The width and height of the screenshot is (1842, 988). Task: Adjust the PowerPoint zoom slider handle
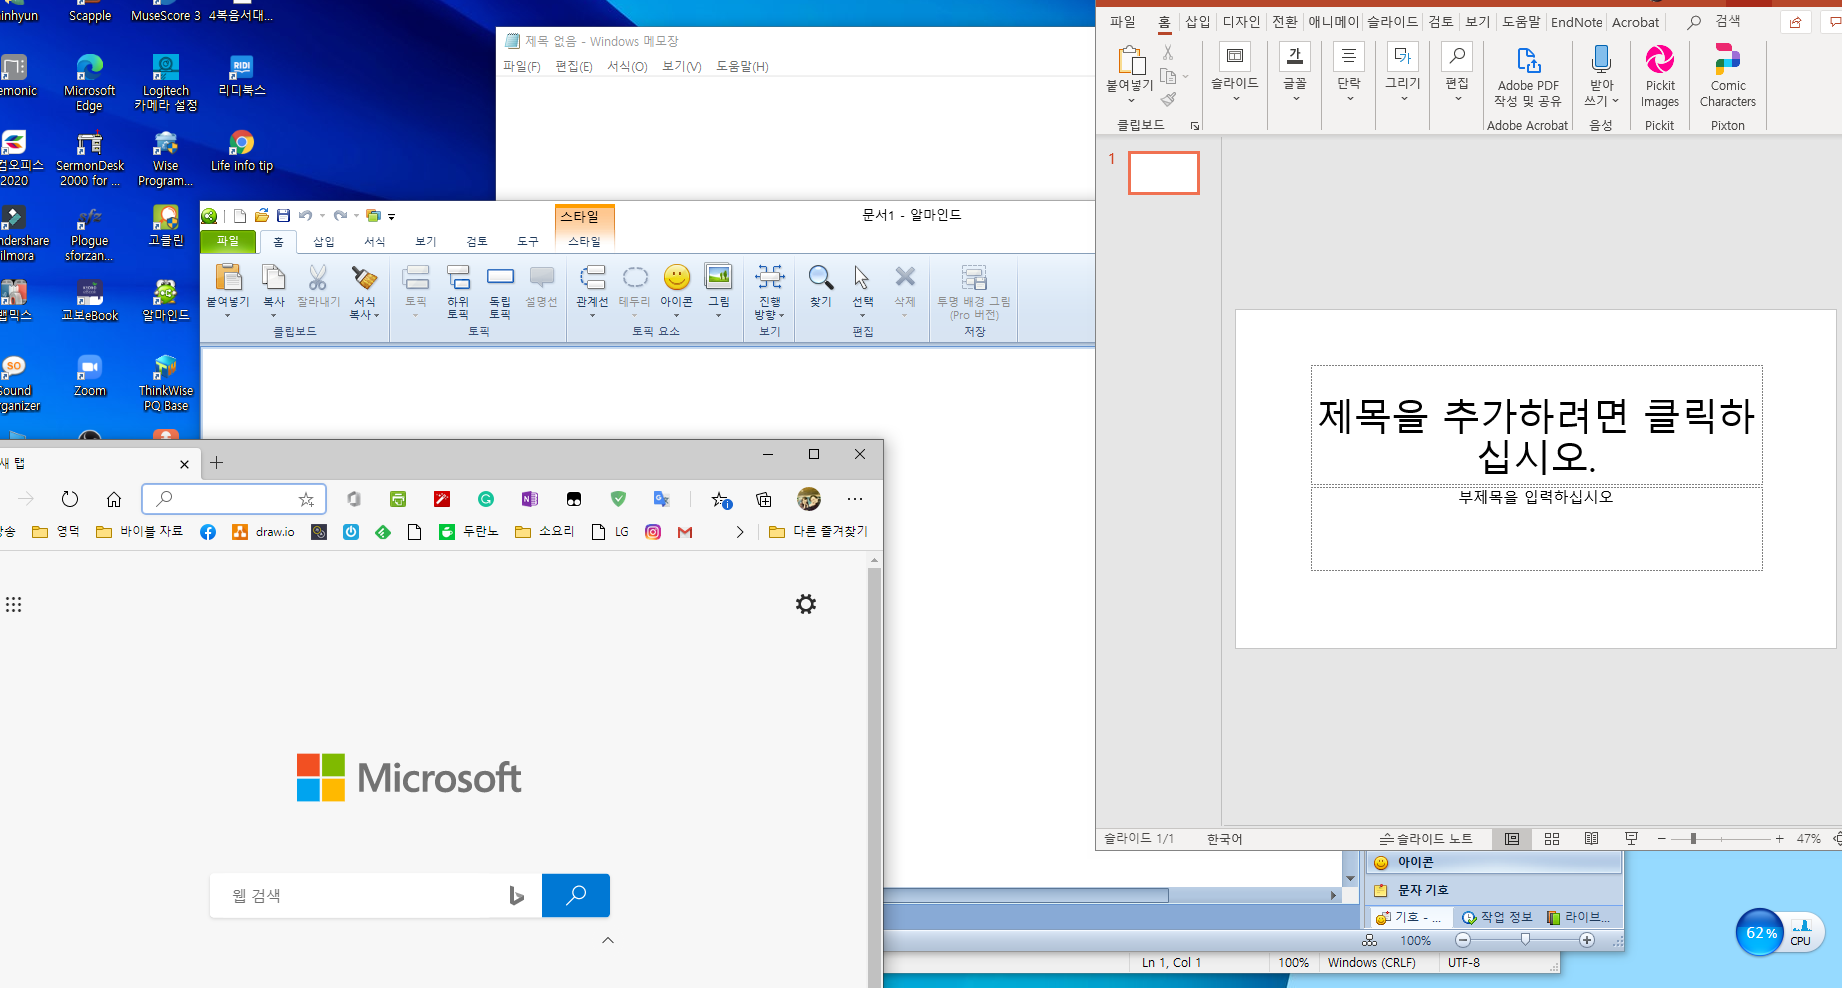(x=1693, y=839)
